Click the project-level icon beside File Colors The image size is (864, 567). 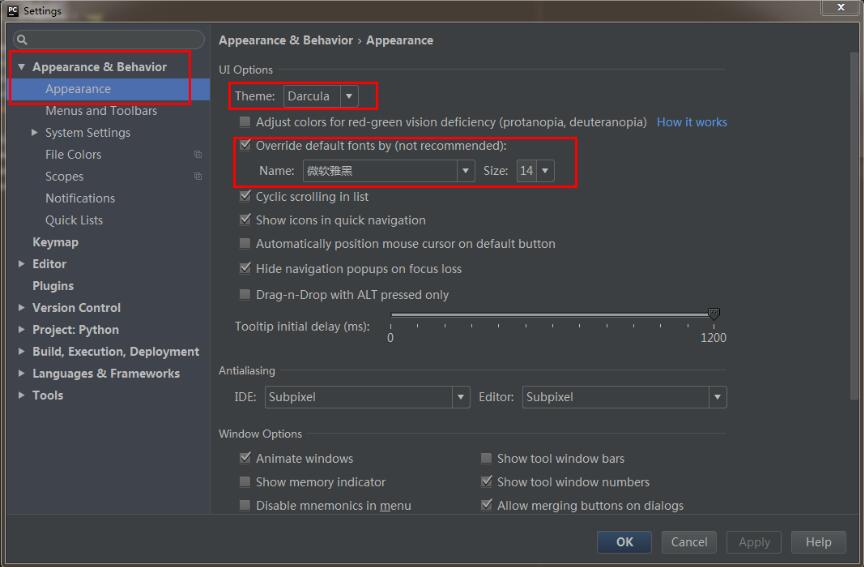click(x=198, y=155)
